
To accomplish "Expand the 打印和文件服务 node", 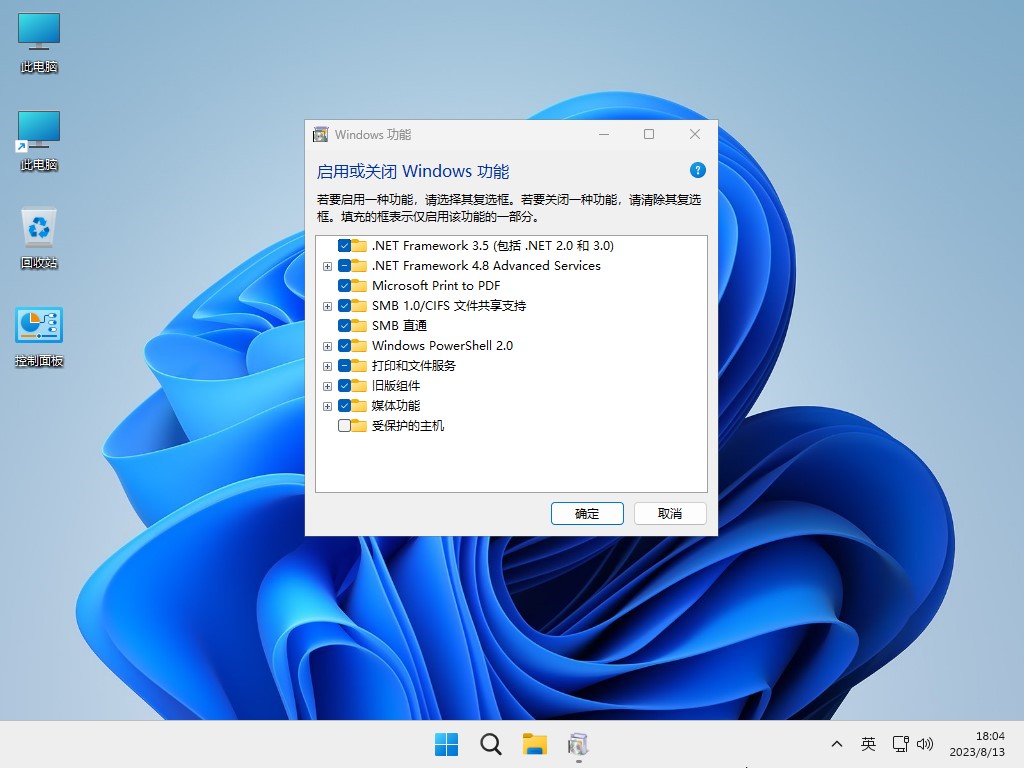I will [x=327, y=366].
